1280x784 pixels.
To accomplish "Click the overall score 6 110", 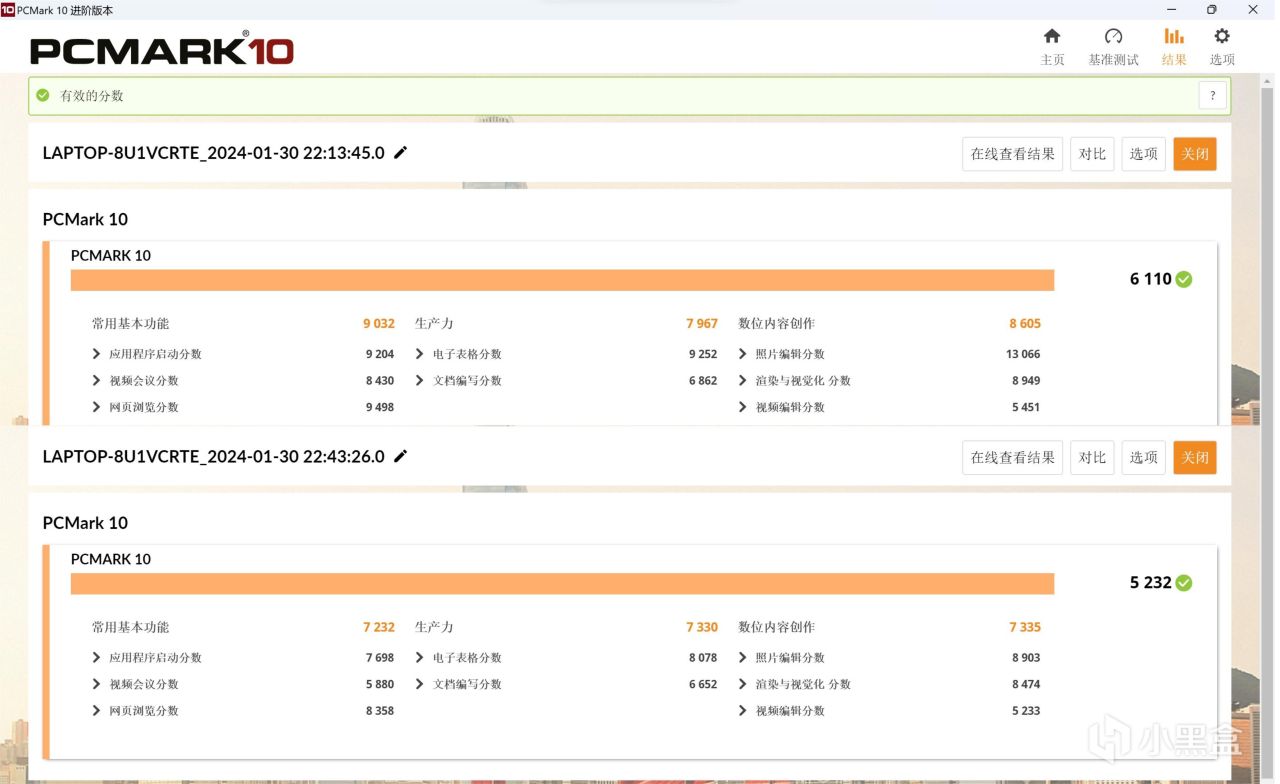I will (x=1150, y=279).
